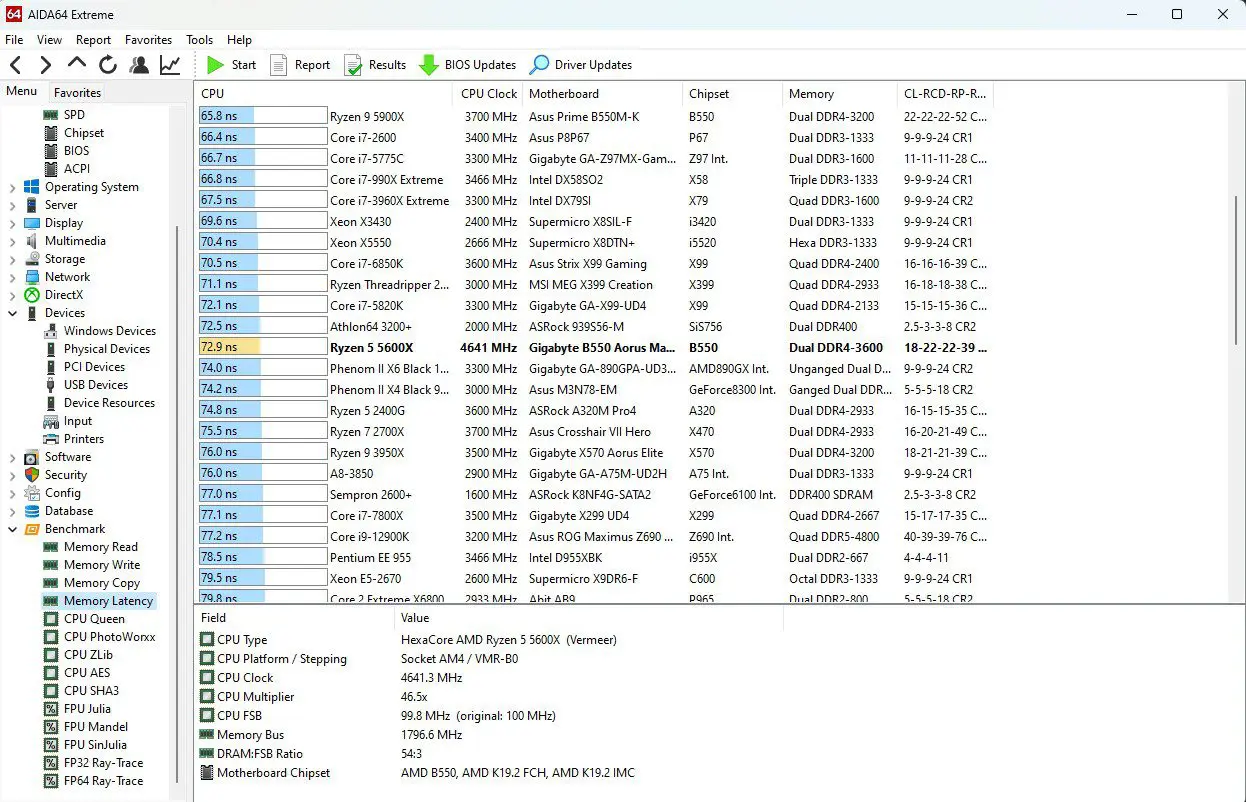This screenshot has height=802, width=1246.
Task: Open the user/favorites person icon in the toolbar
Action: click(139, 65)
